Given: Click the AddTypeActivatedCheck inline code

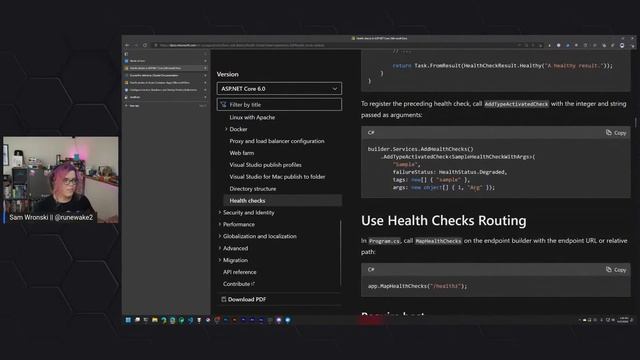Looking at the screenshot, I should (516, 104).
